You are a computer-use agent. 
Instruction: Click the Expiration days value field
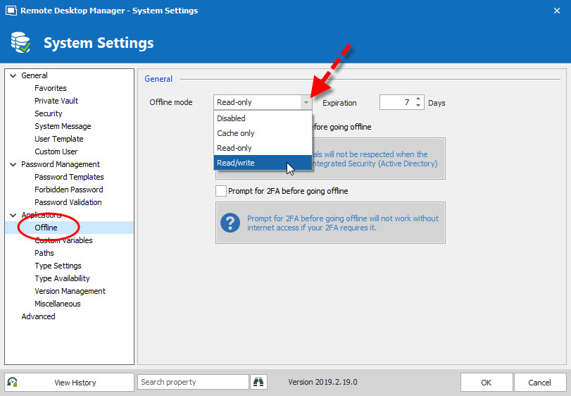coord(397,102)
